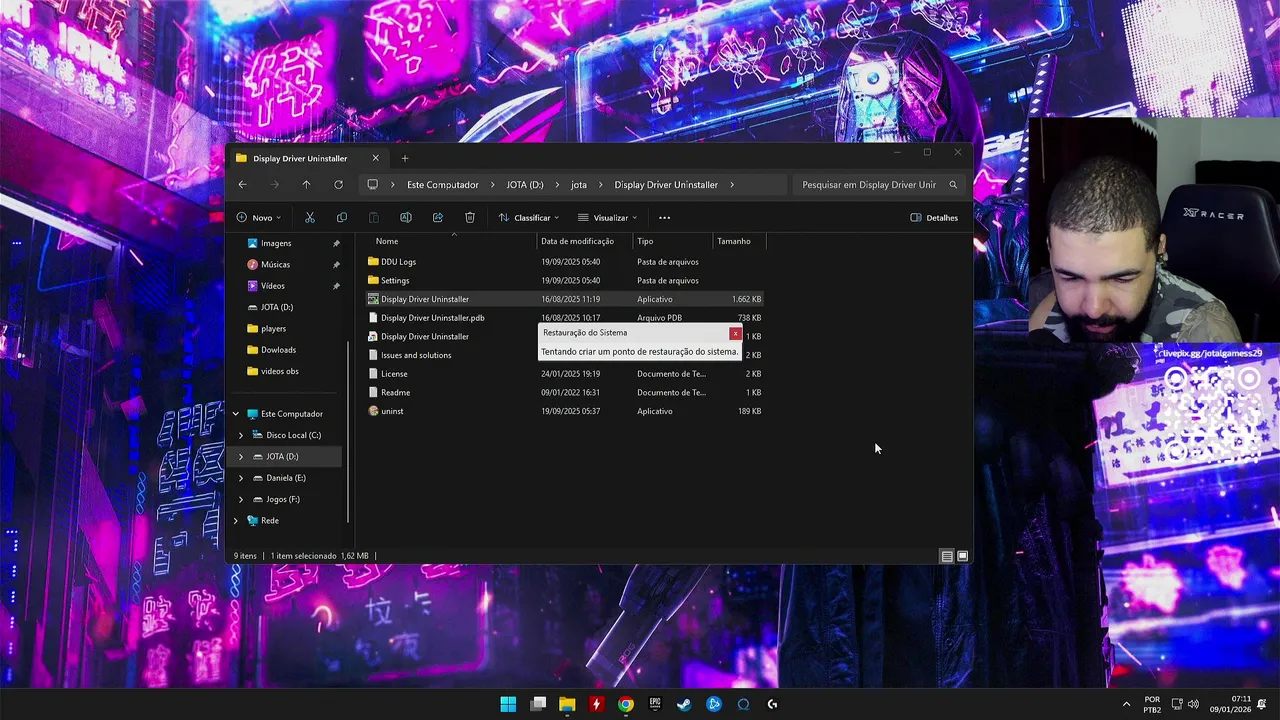This screenshot has width=1280, height=720.
Task: Click the volume speaker tray icon
Action: pos(1194,704)
